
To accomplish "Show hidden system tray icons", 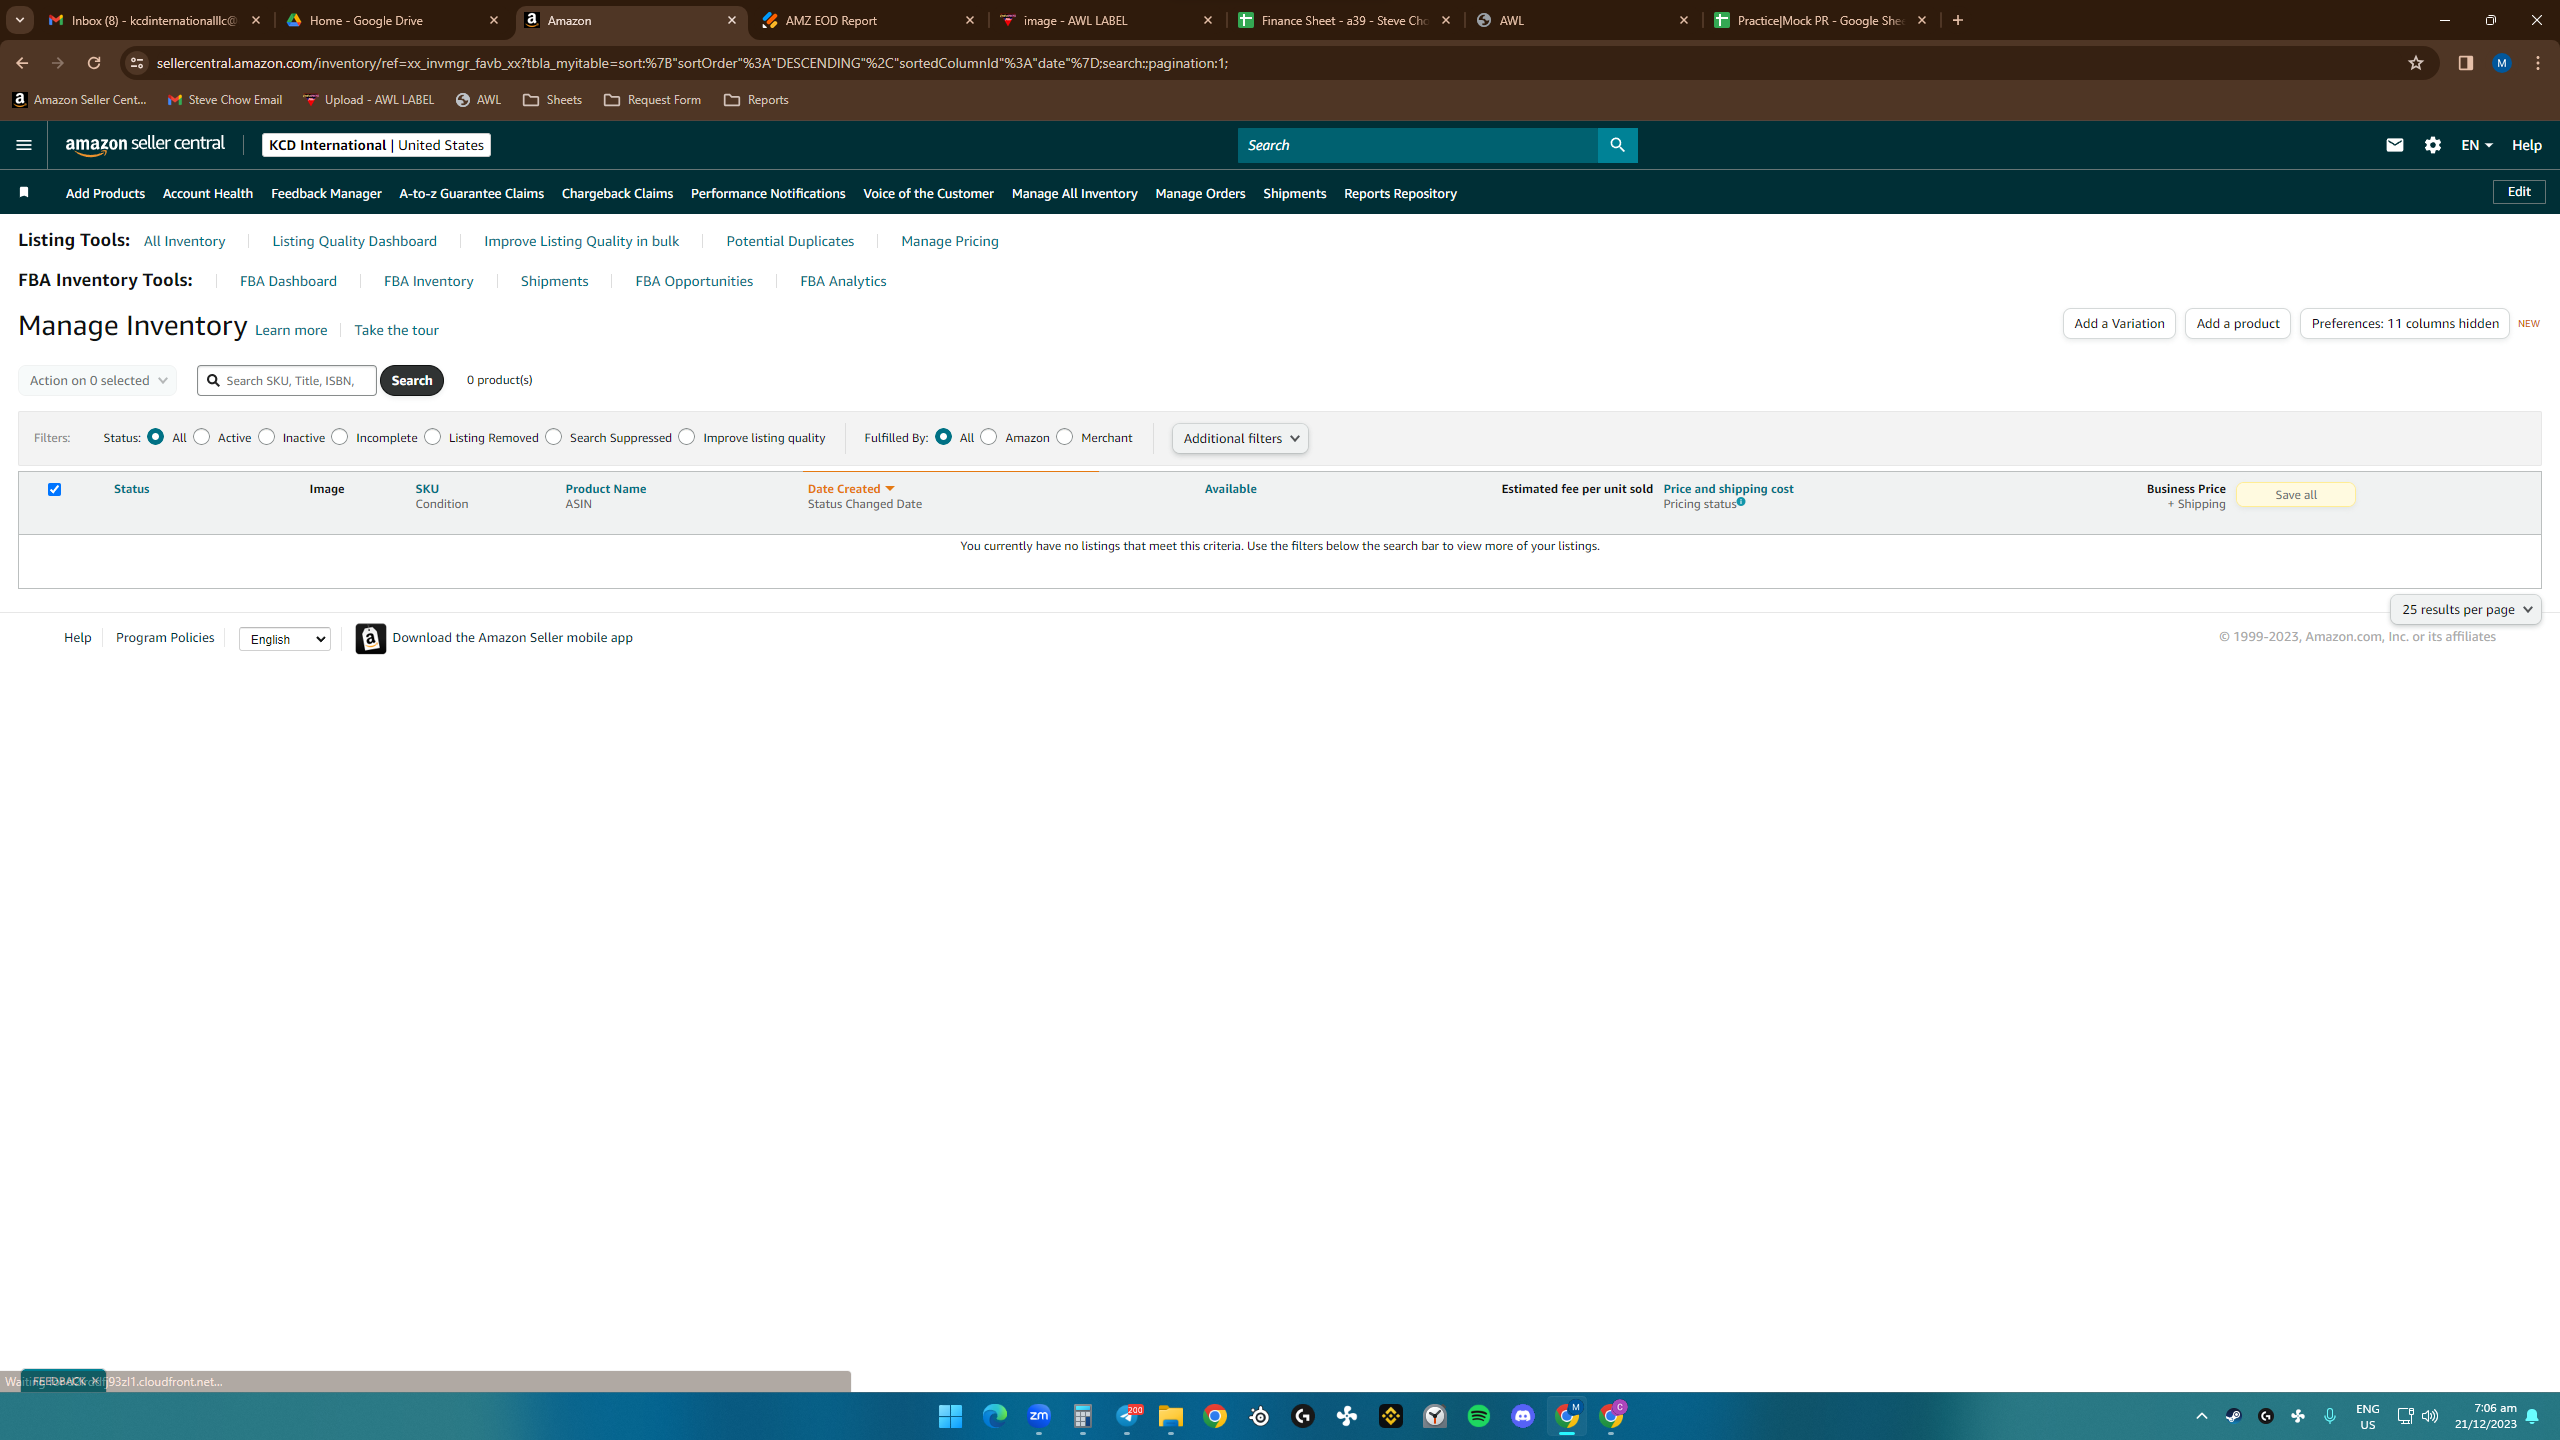I will click(x=2201, y=1416).
